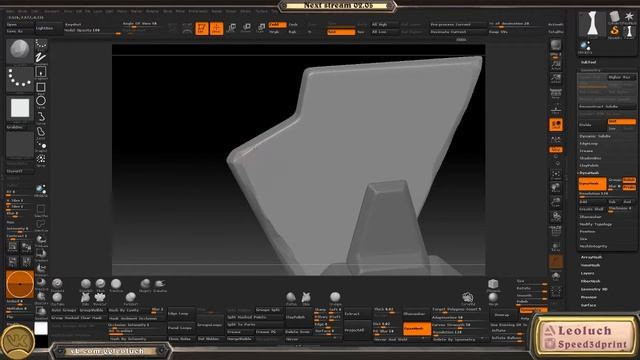640x360 pixels.
Task: Select the Move transform icon in top shelf
Action: coord(231,28)
